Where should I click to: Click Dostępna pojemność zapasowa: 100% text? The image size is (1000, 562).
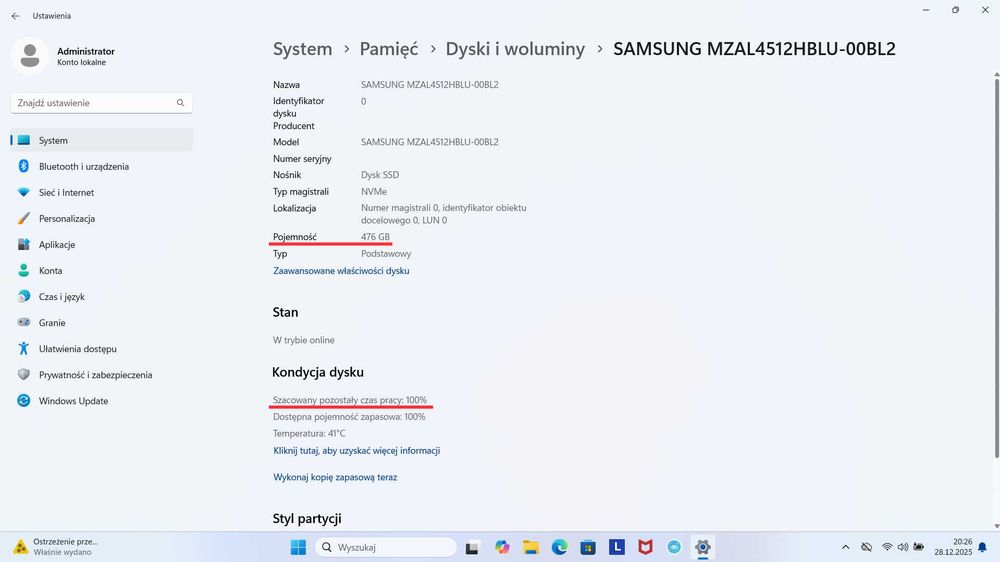349,417
